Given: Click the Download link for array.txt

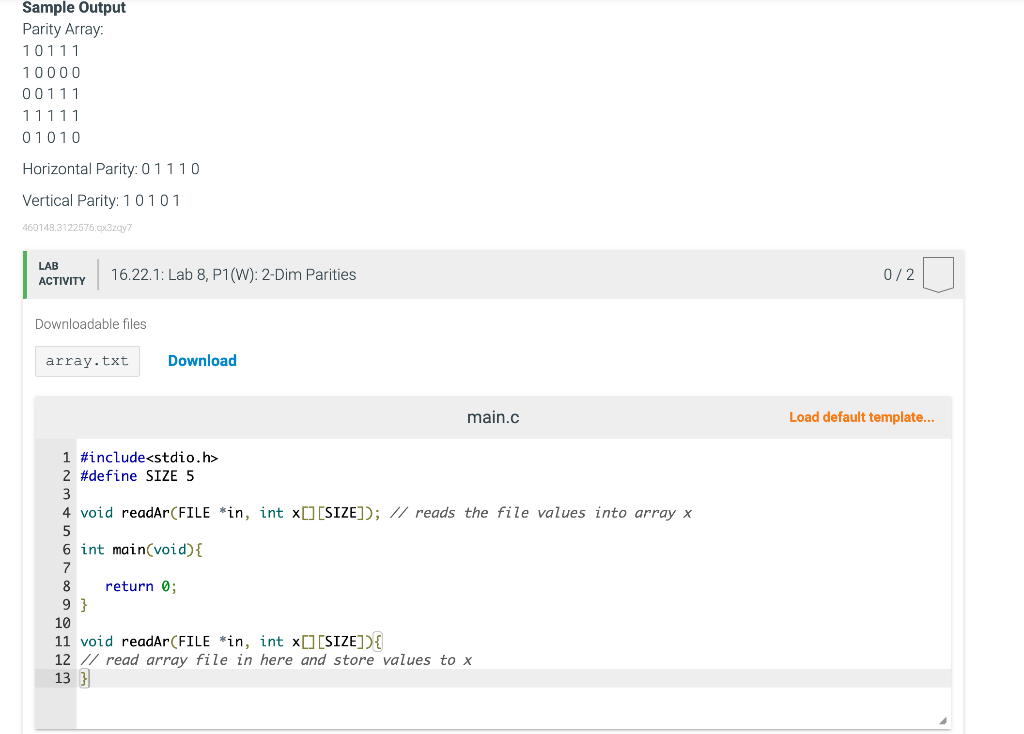Looking at the screenshot, I should [202, 360].
